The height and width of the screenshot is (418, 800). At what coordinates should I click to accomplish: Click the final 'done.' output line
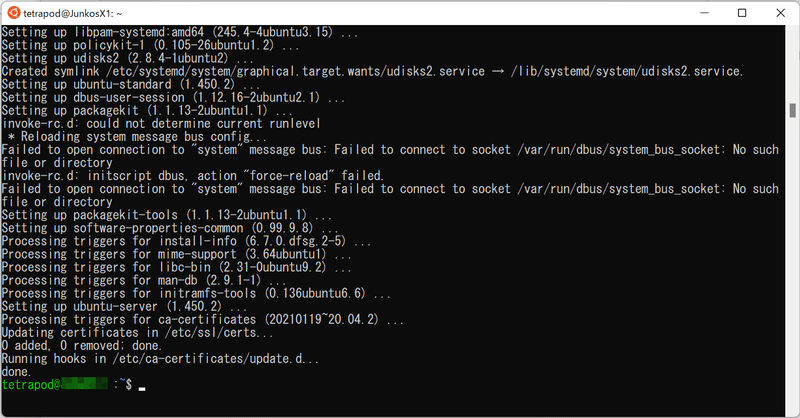(x=17, y=371)
